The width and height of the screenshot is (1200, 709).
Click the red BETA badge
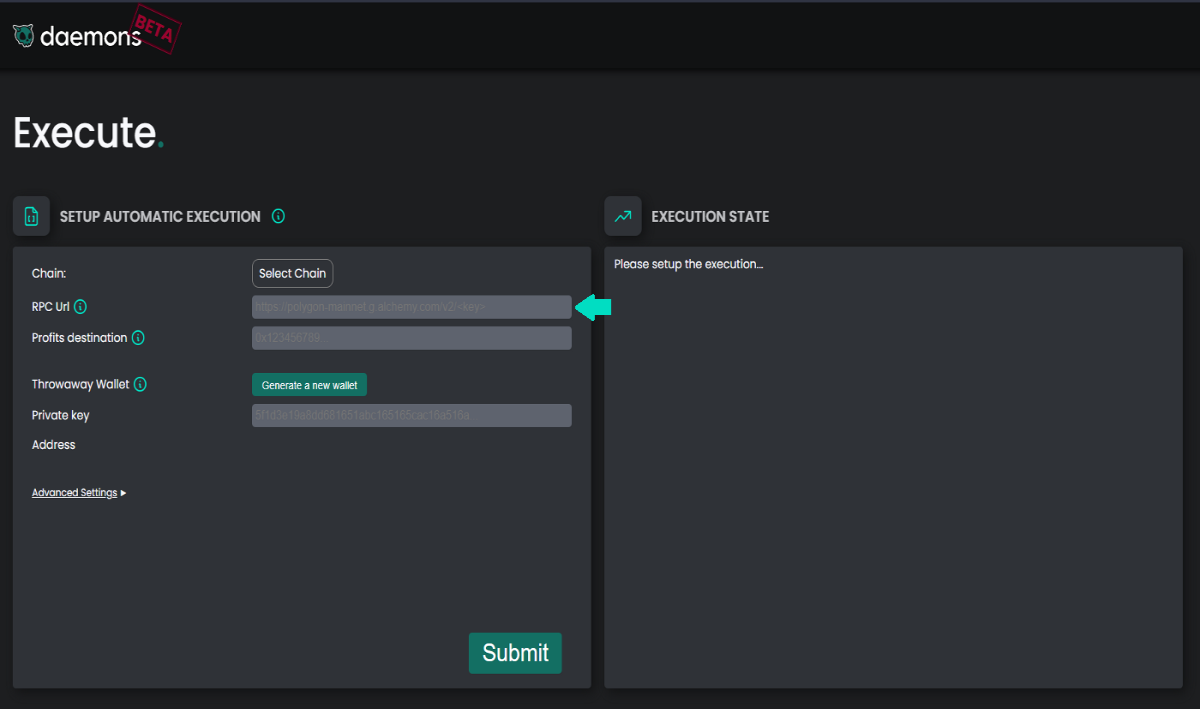pyautogui.click(x=155, y=29)
